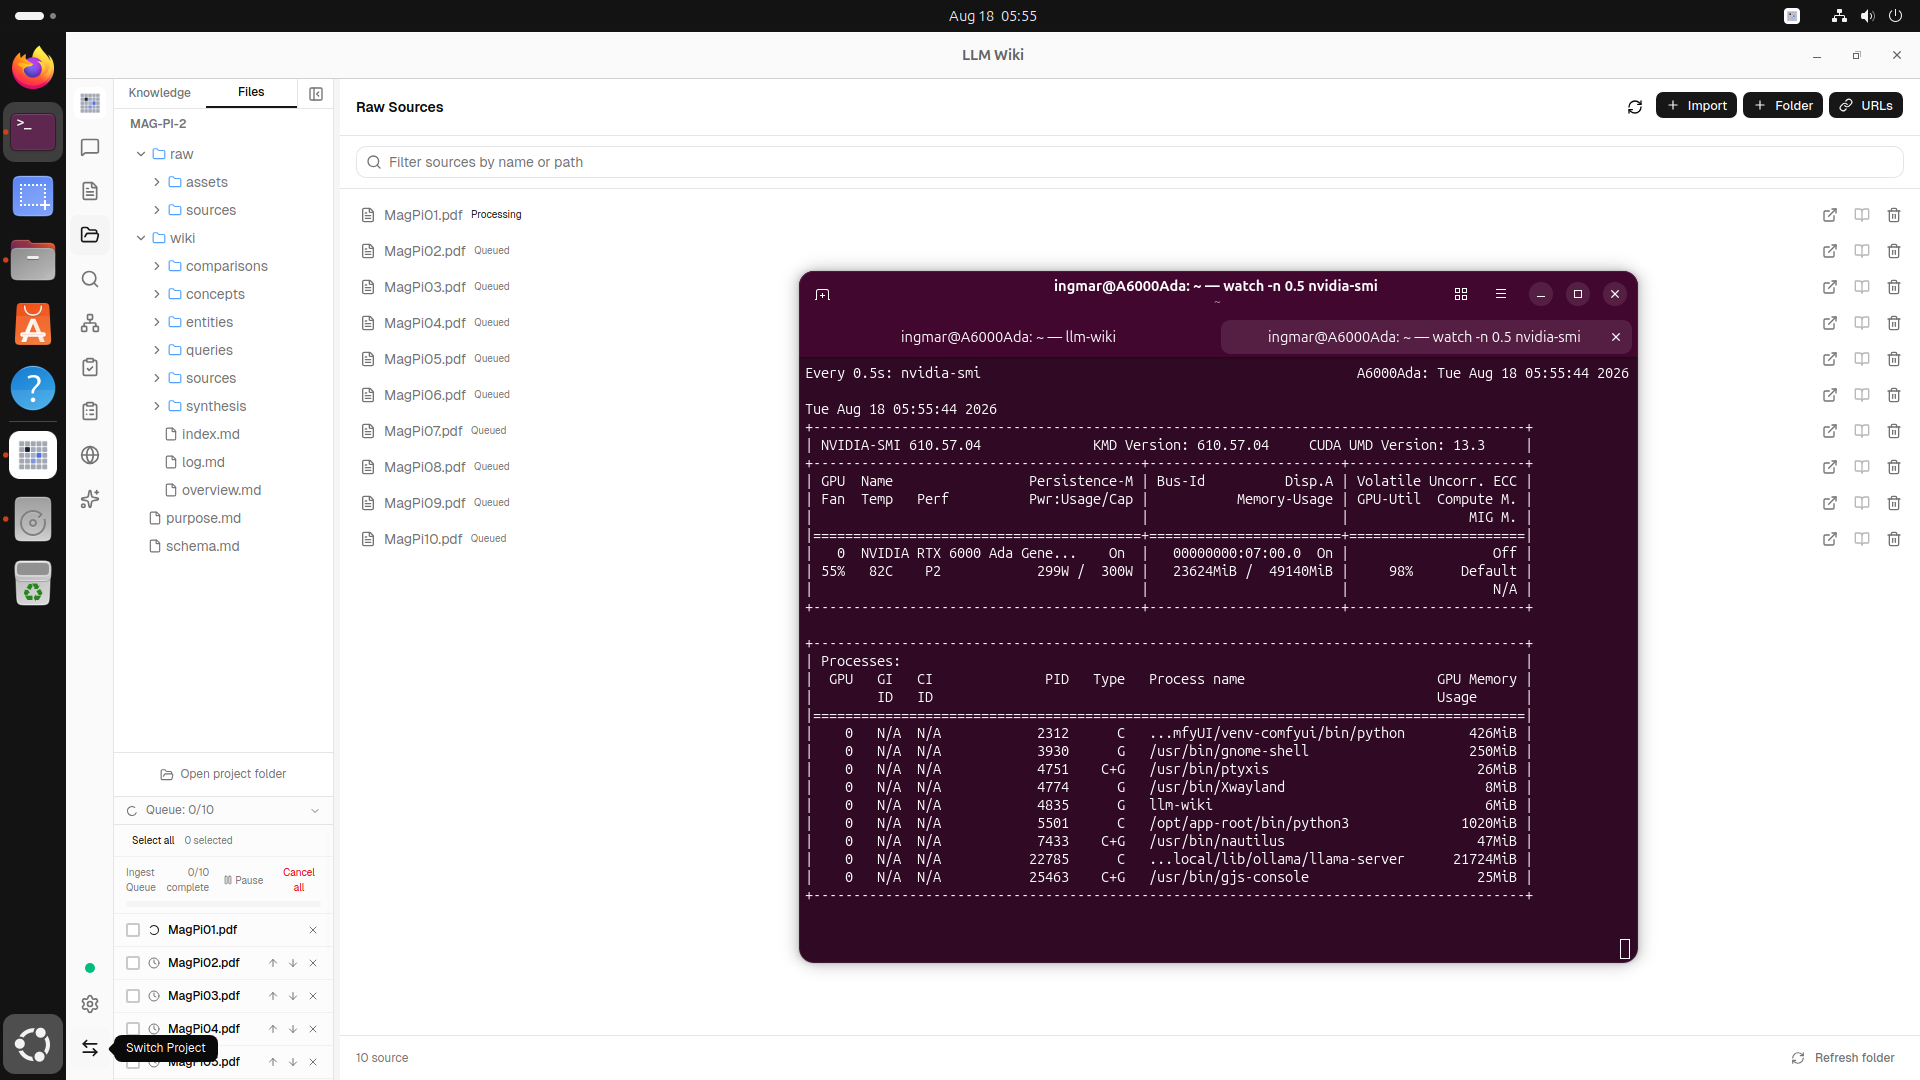Collapse the raw folder in the tree

[141, 154]
